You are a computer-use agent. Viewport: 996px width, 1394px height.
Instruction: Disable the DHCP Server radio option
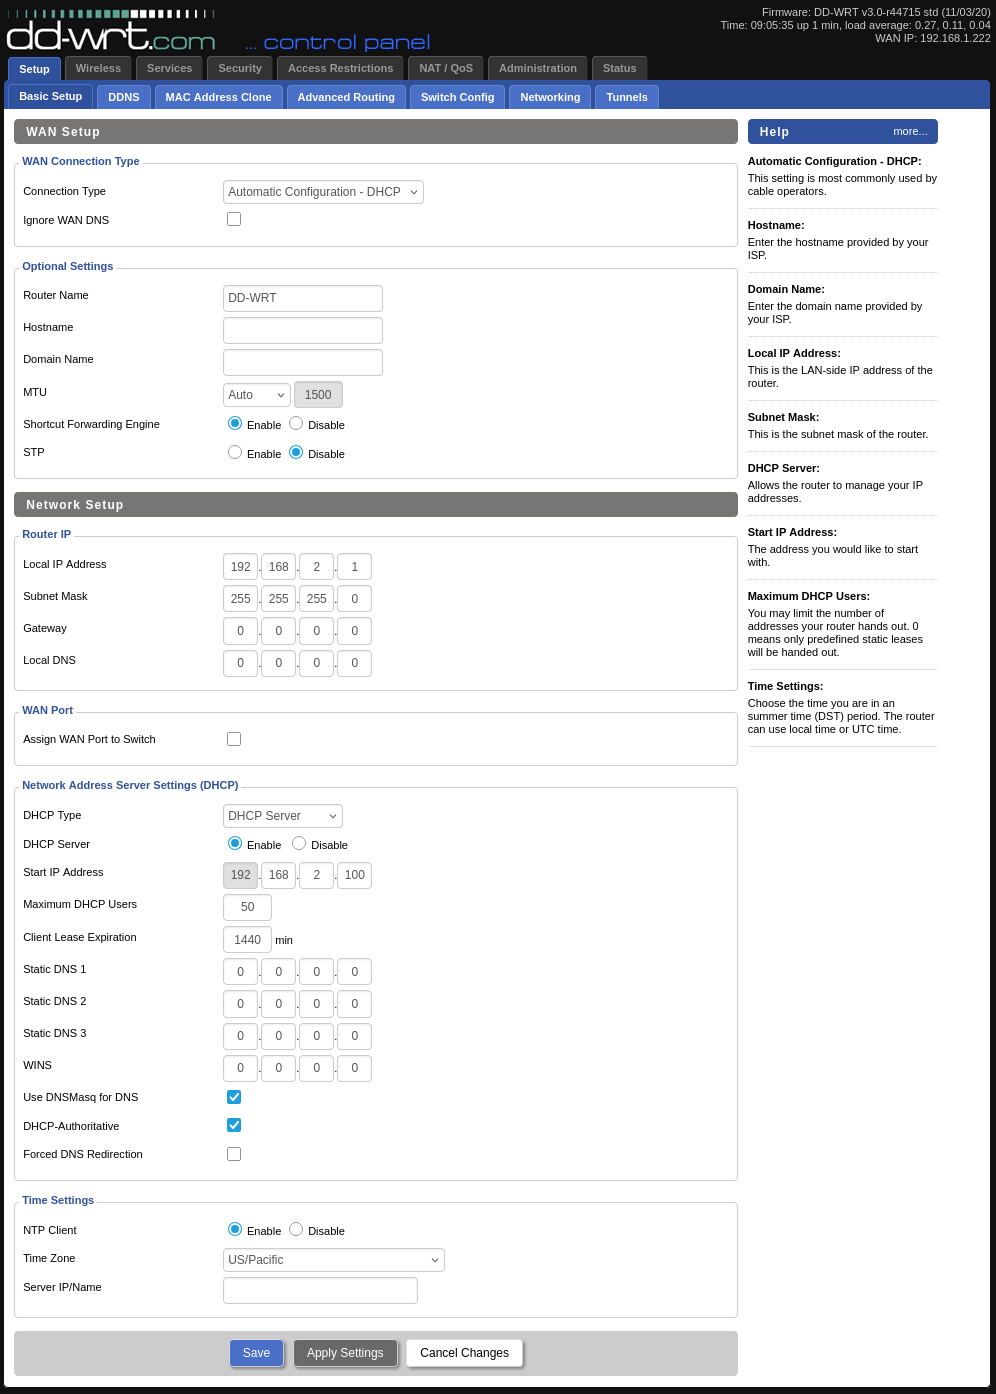[299, 844]
